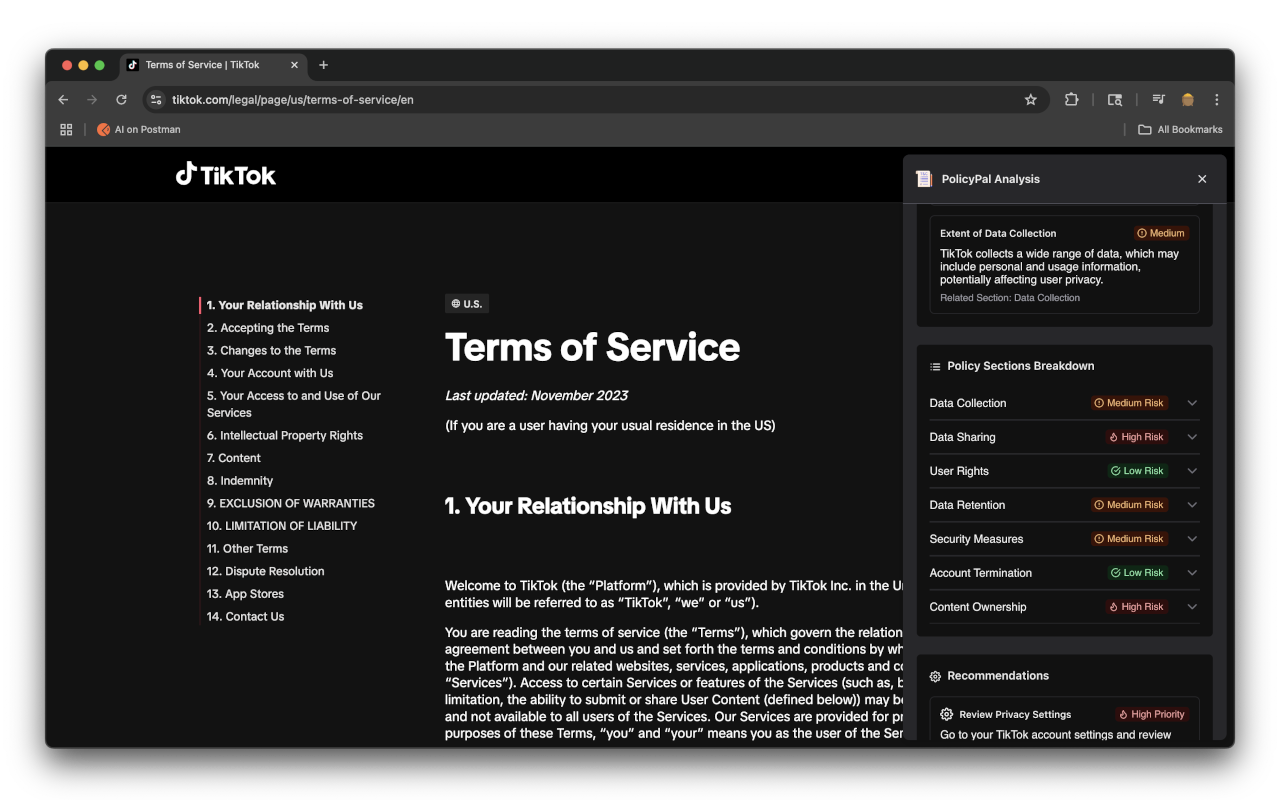The width and height of the screenshot is (1280, 800).
Task: Open Chrome three-dot menu
Action: (1217, 100)
